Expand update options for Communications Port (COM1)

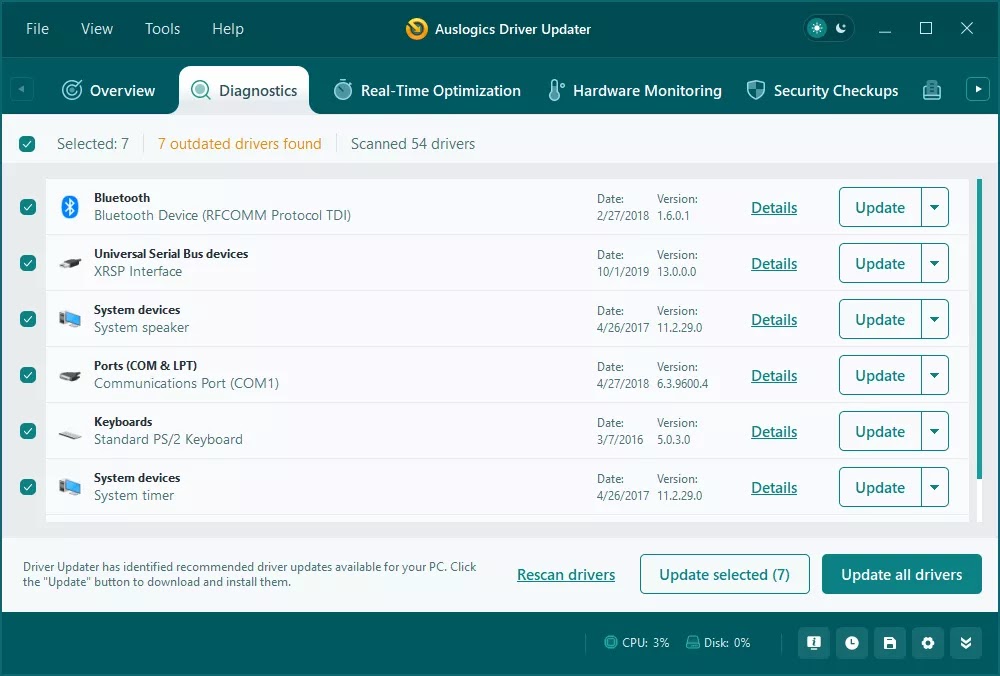click(935, 375)
